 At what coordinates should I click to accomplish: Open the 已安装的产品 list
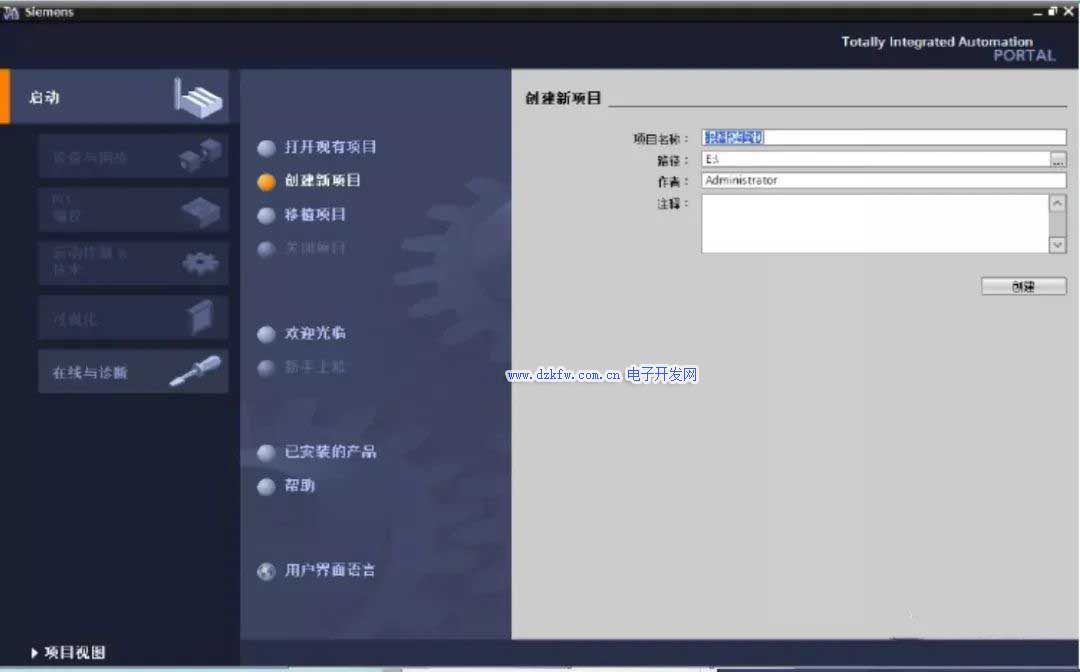(331, 452)
